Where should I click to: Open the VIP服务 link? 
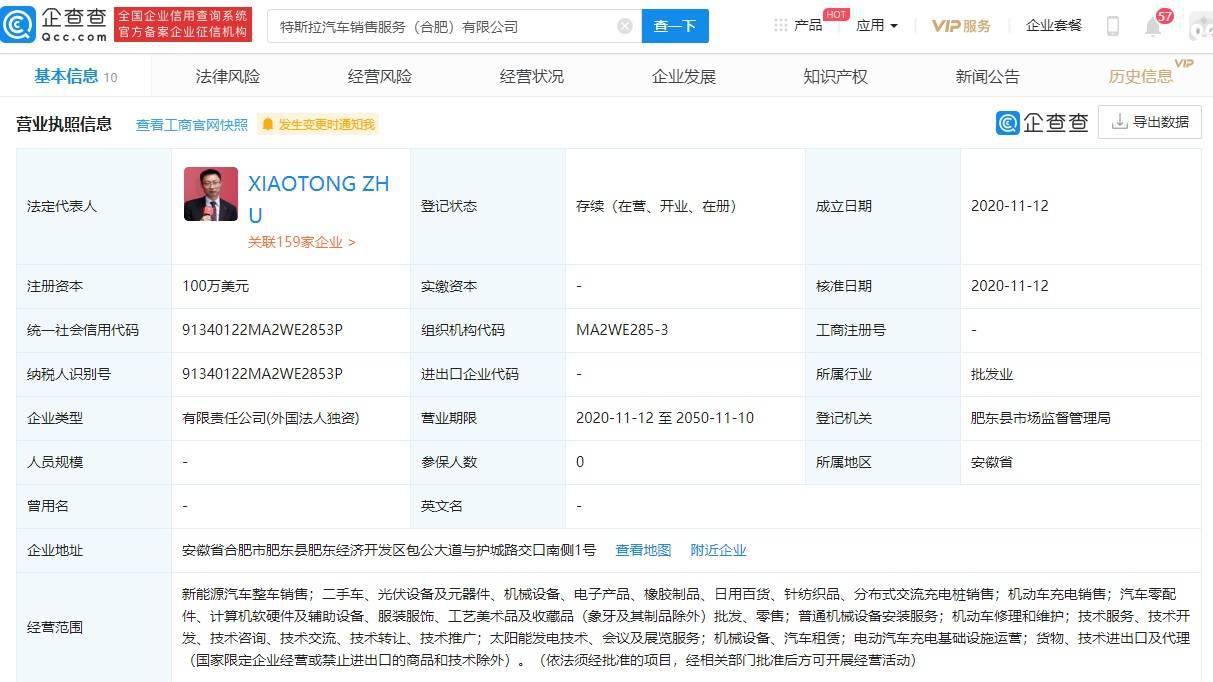pyautogui.click(x=961, y=26)
